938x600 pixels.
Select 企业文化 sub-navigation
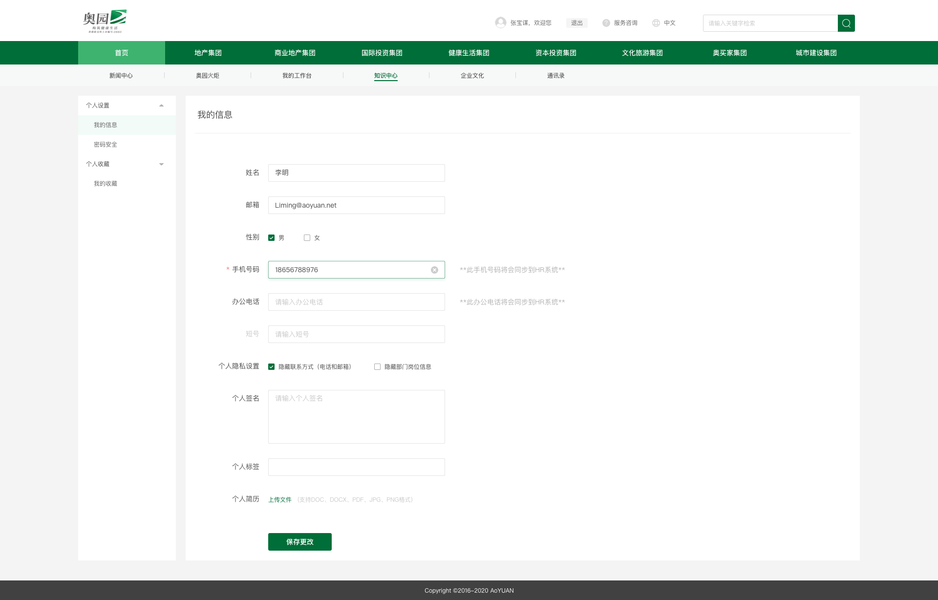pos(472,75)
